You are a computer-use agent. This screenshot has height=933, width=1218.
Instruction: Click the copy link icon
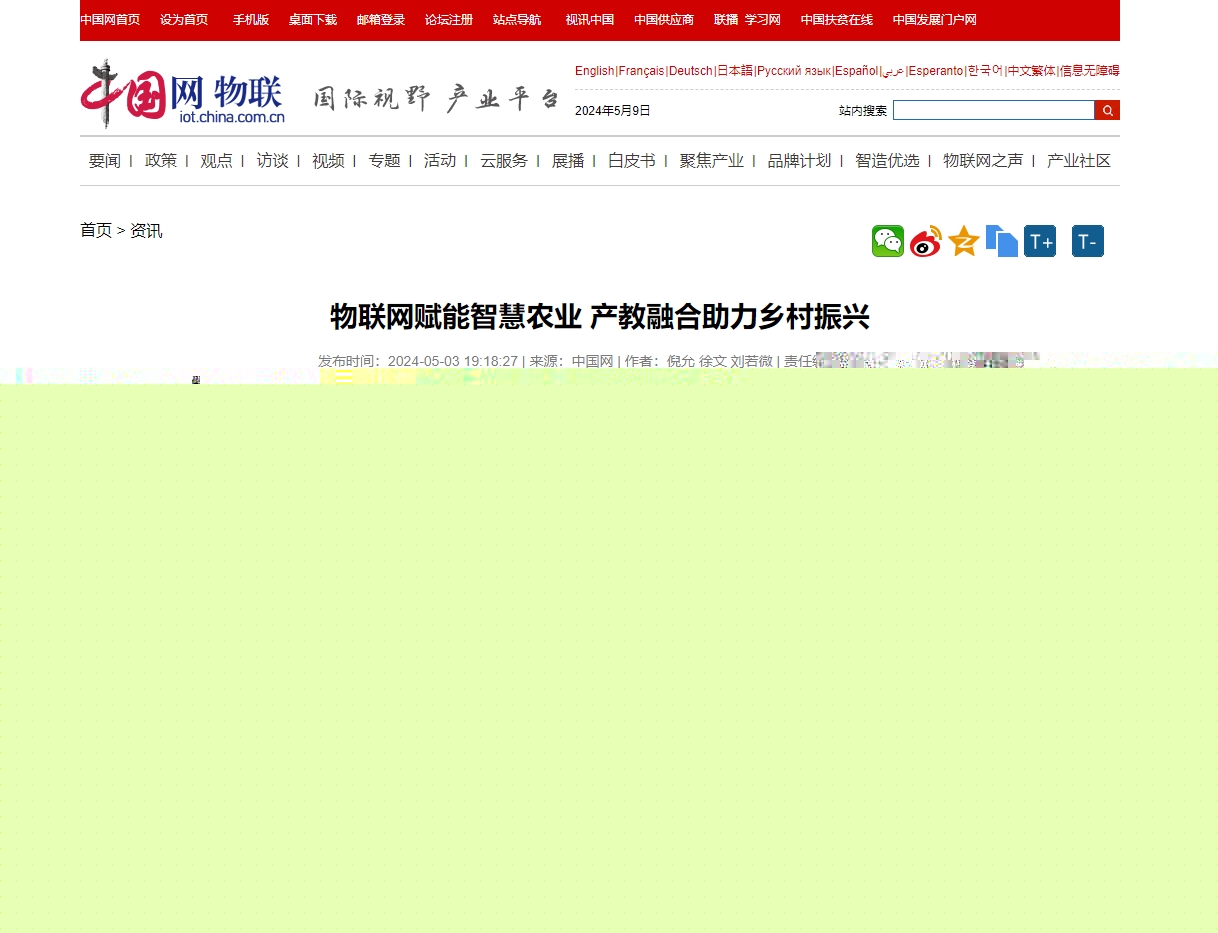pyautogui.click(x=1002, y=241)
